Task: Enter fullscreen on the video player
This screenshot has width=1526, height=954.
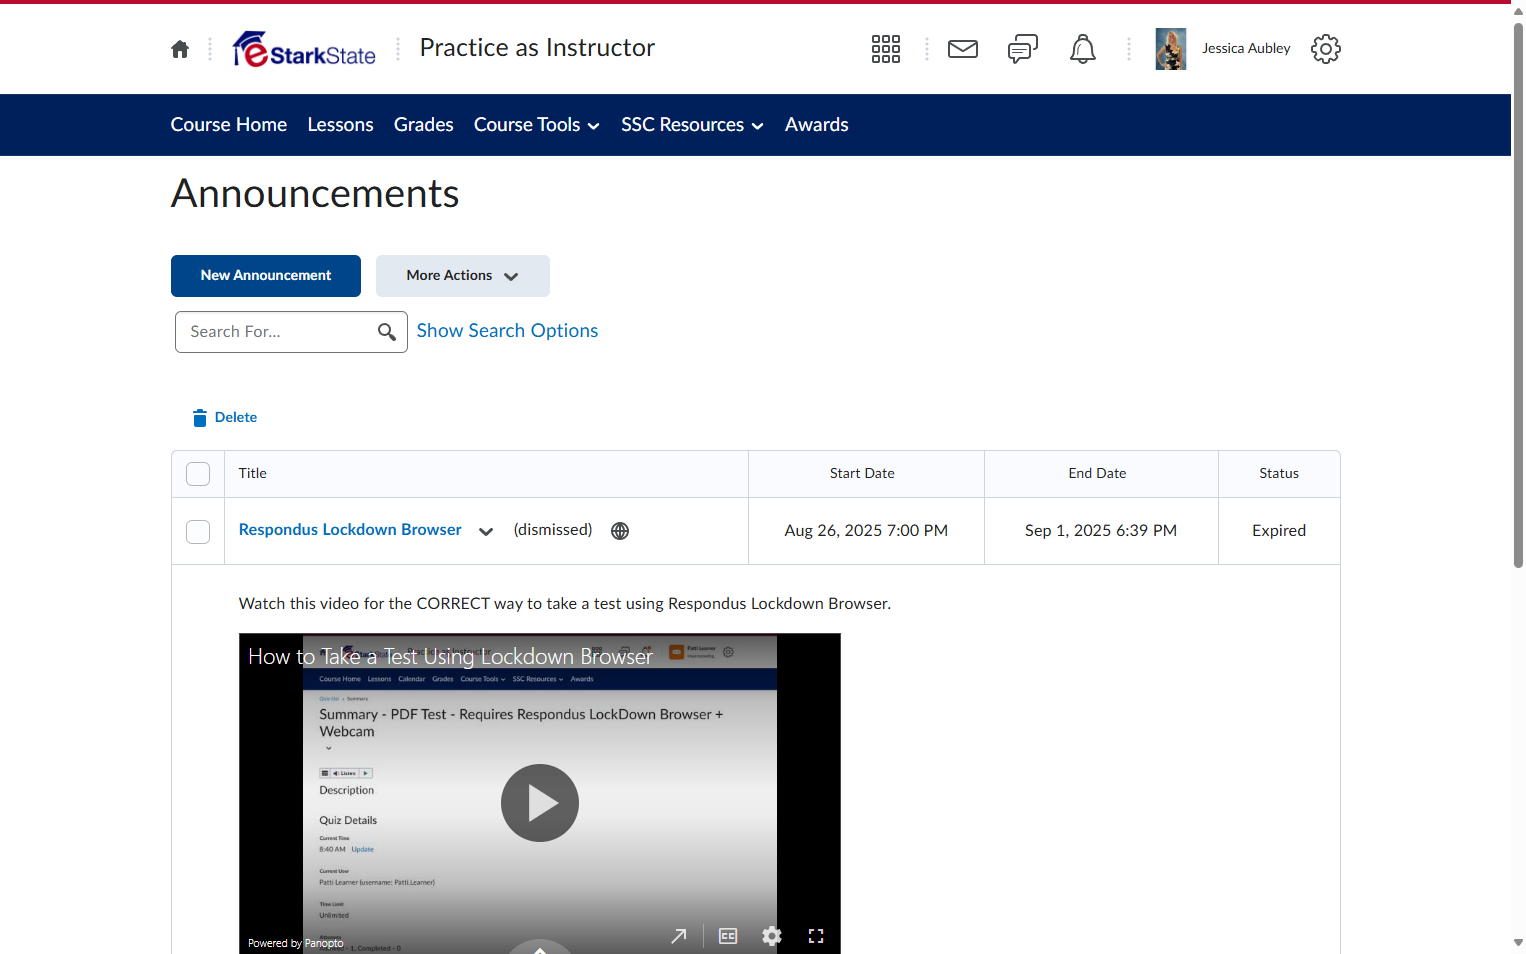Action: (x=816, y=936)
